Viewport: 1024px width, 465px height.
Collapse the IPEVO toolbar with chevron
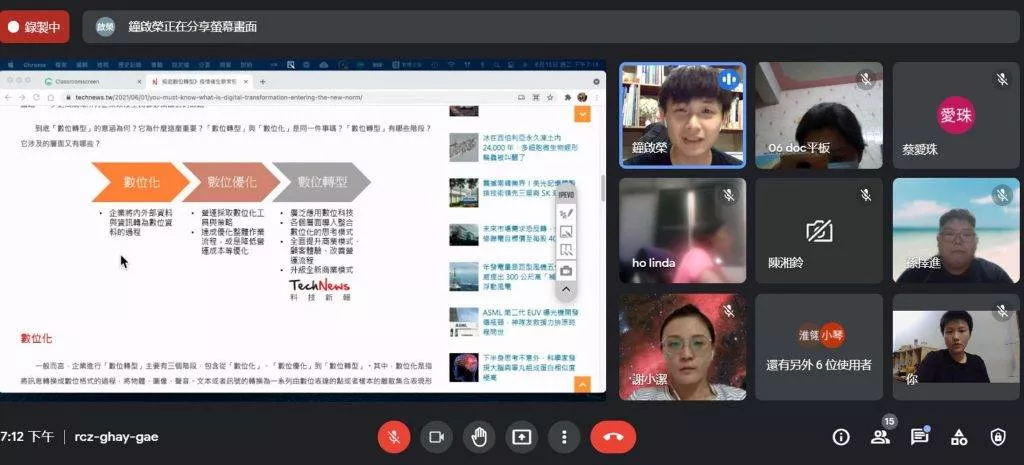coord(566,289)
